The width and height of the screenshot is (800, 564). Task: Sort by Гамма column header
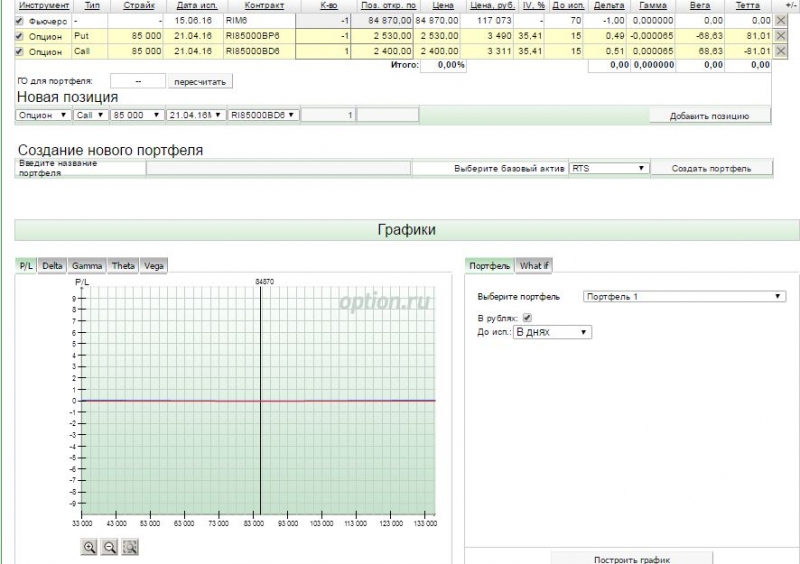click(x=653, y=5)
